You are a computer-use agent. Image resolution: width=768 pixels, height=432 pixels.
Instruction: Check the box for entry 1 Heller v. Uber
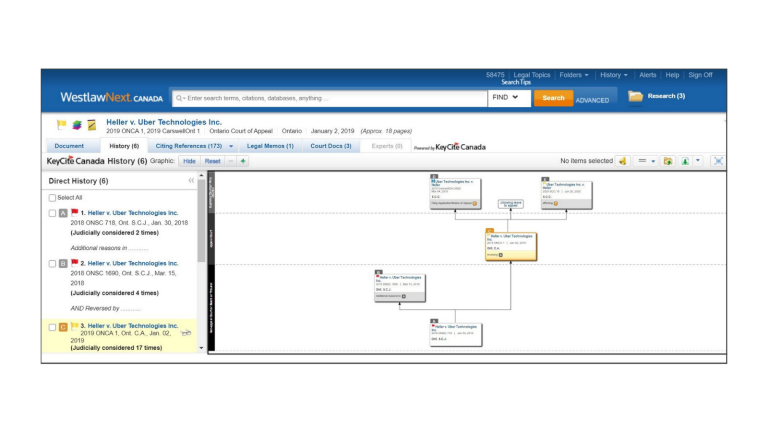52,213
